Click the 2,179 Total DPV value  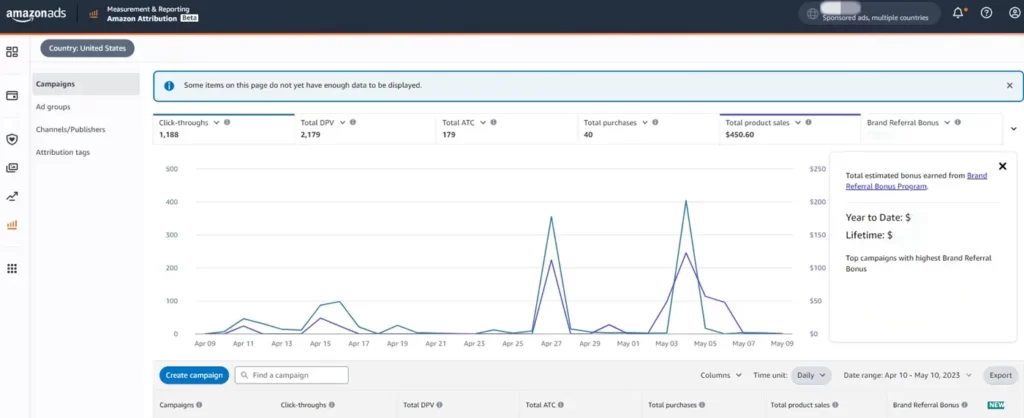[x=310, y=135]
